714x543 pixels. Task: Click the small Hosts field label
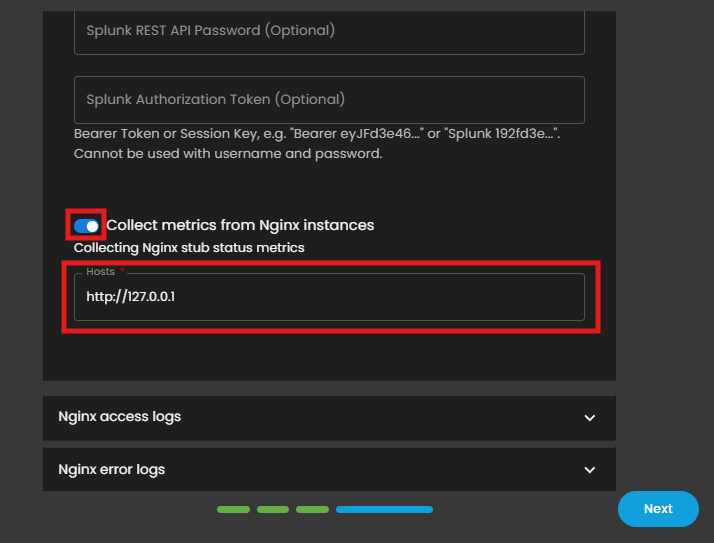coord(101,271)
